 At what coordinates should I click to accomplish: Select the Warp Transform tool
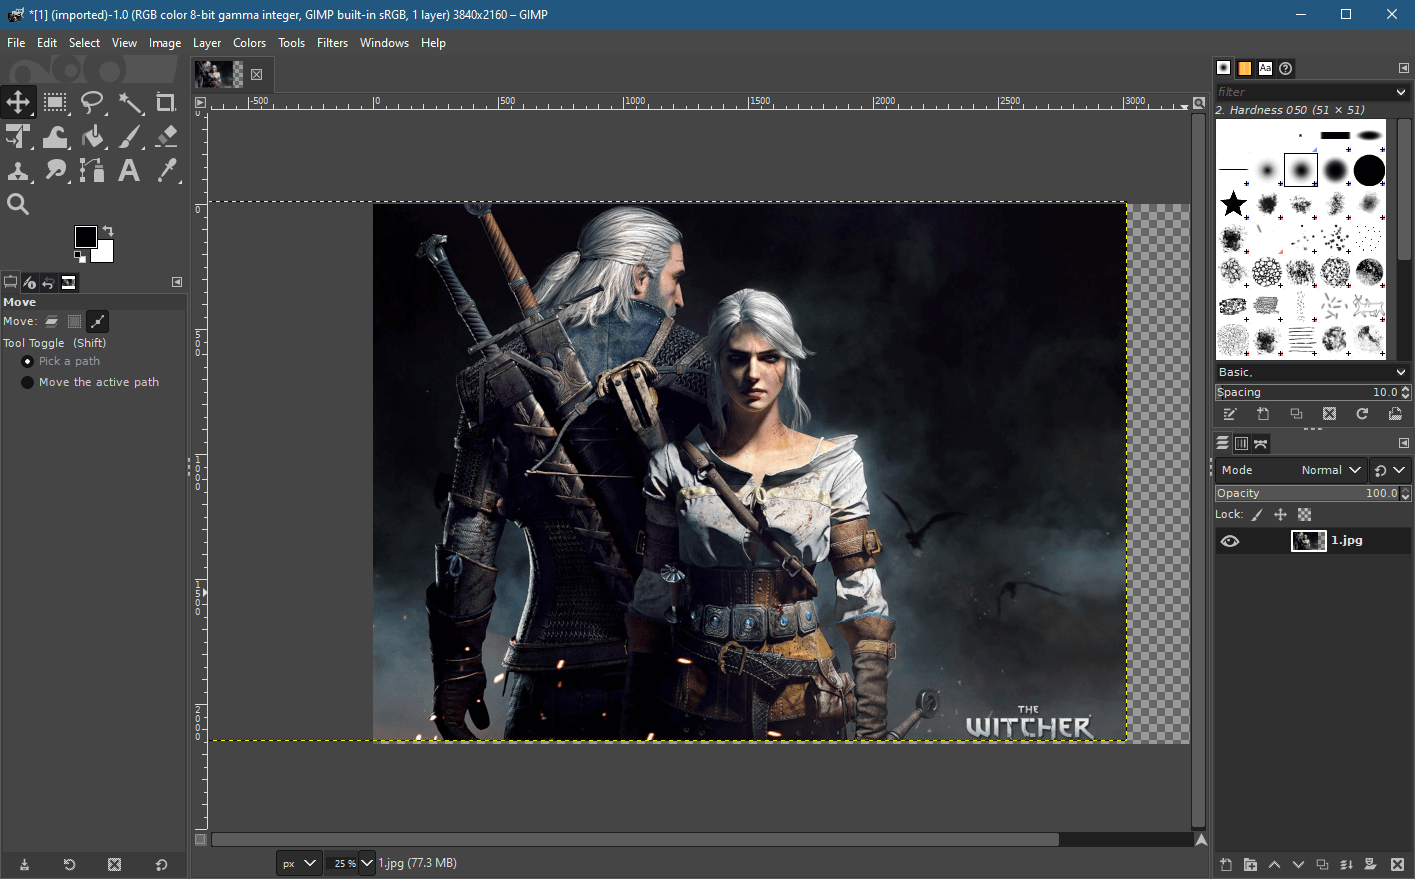point(55,136)
